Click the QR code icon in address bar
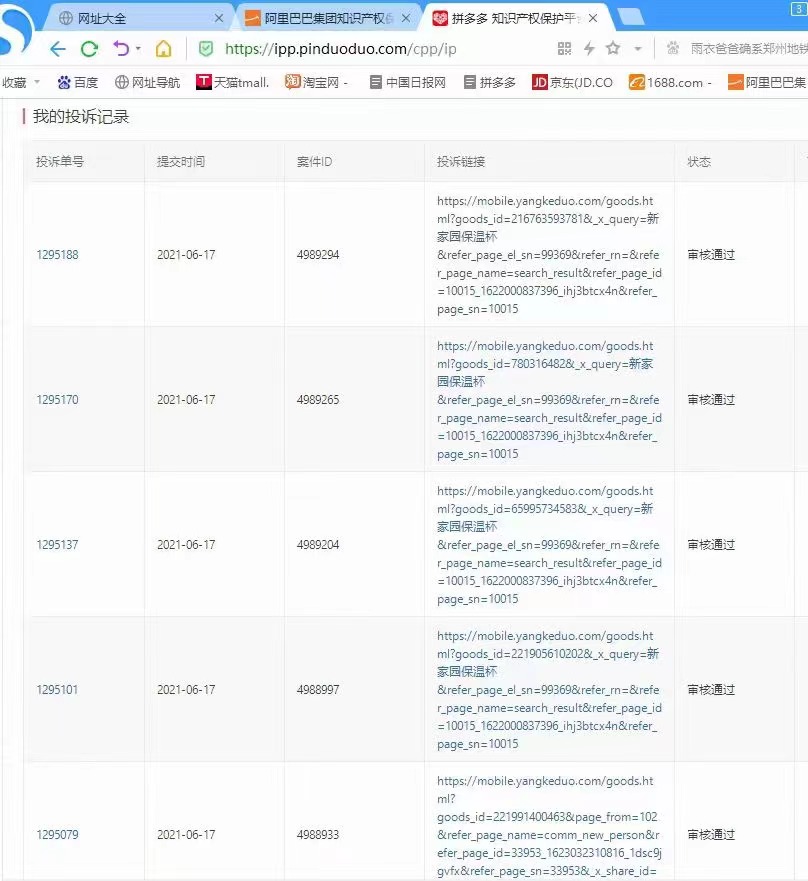Image resolution: width=808 pixels, height=881 pixels. tap(566, 48)
